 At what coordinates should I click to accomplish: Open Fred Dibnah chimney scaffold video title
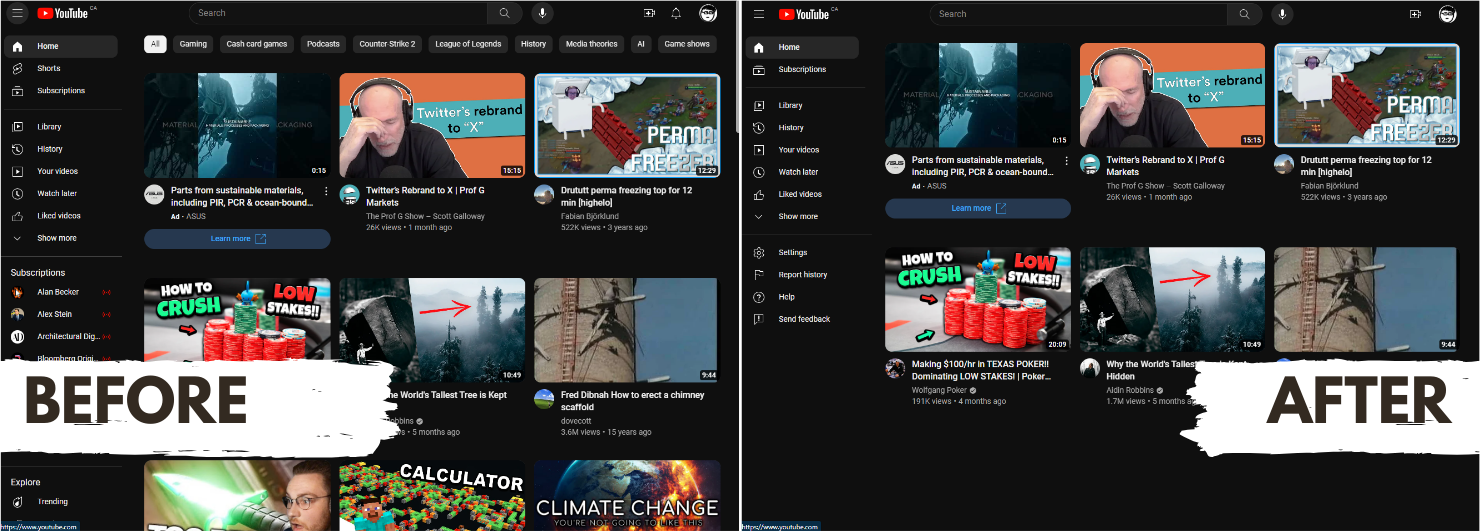tap(632, 401)
